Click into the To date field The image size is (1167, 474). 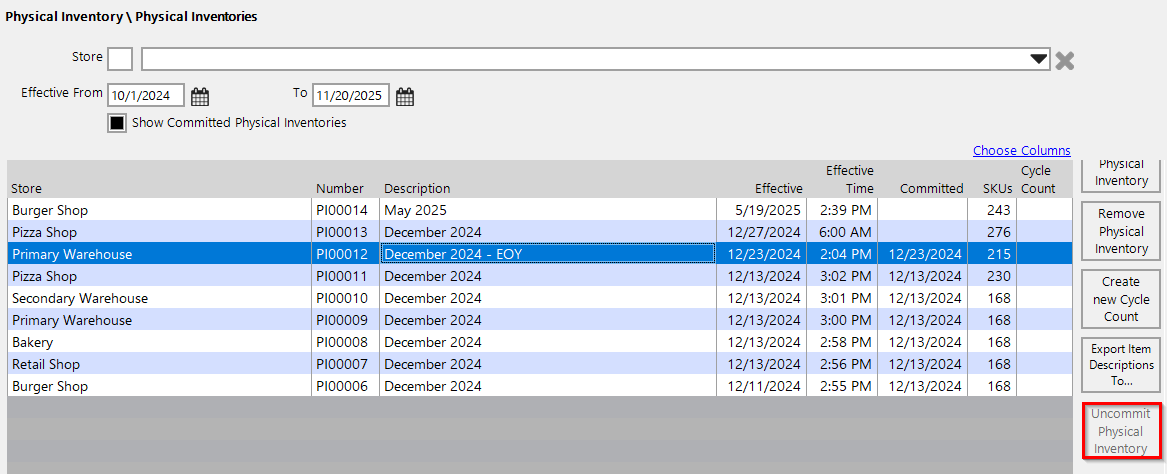pos(350,96)
